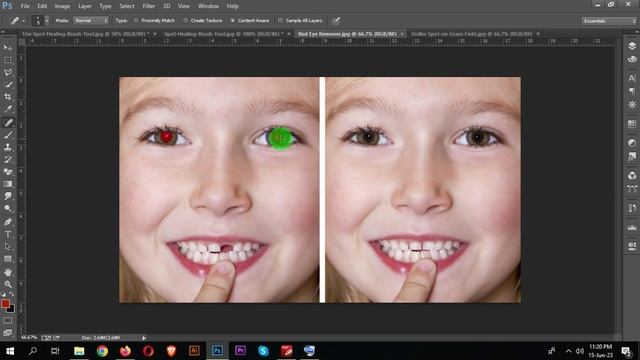Reset default foreground and background colors
The height and width of the screenshot is (360, 640).
tap(4, 294)
